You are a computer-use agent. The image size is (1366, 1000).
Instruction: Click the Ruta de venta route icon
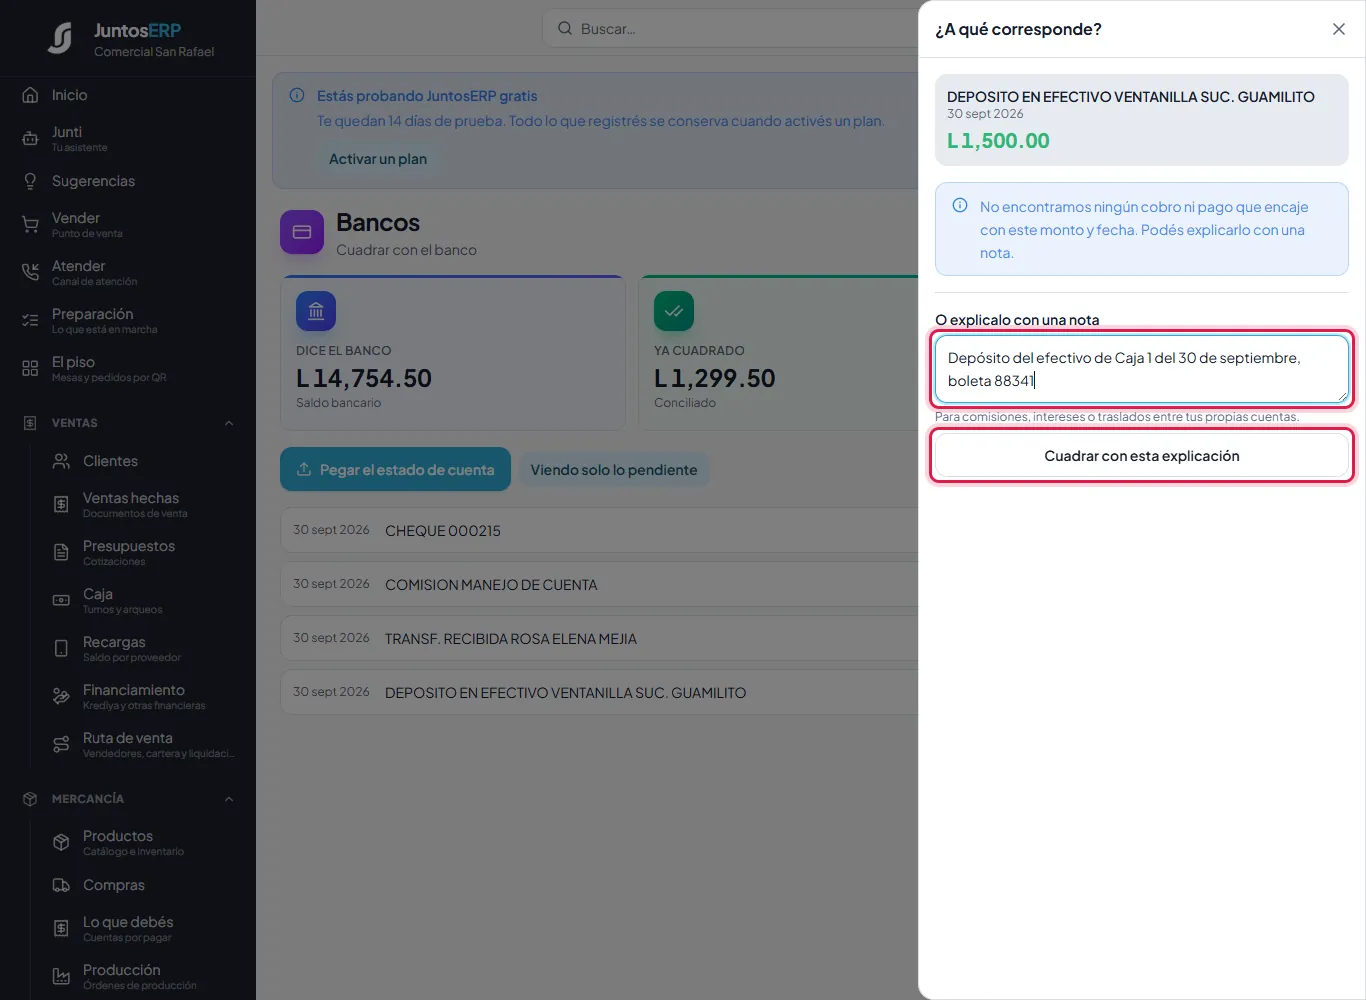click(x=61, y=745)
